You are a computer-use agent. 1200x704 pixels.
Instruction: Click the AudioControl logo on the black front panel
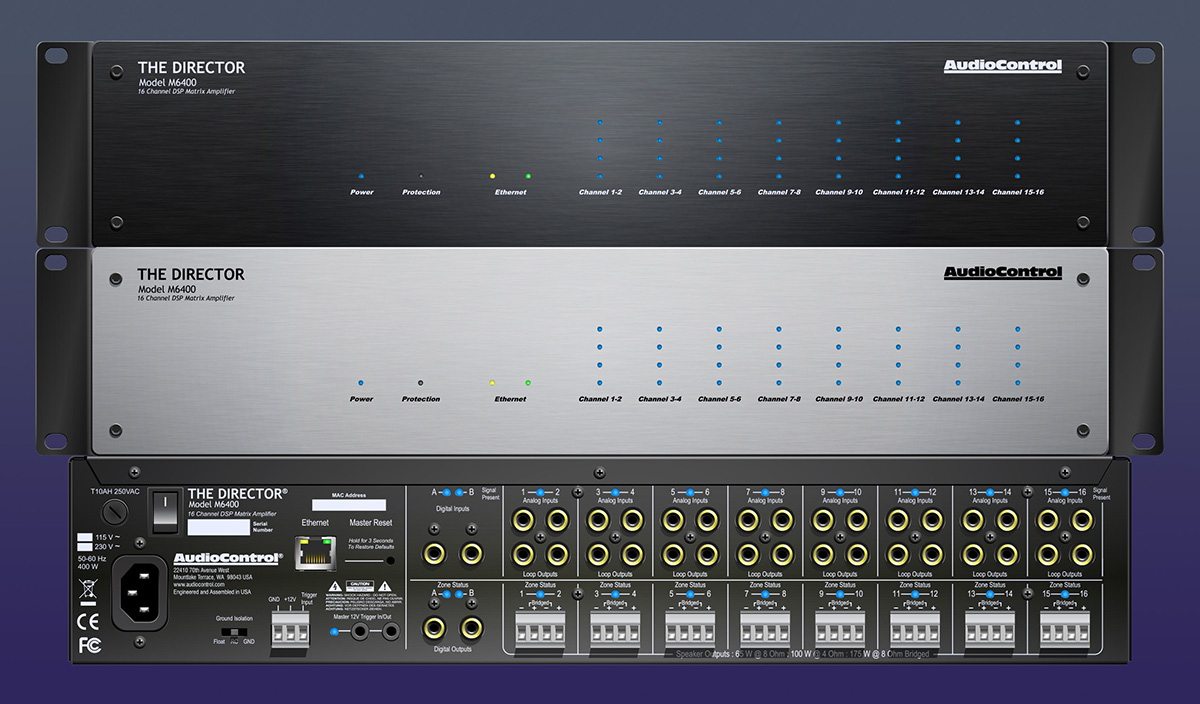coord(1003,66)
